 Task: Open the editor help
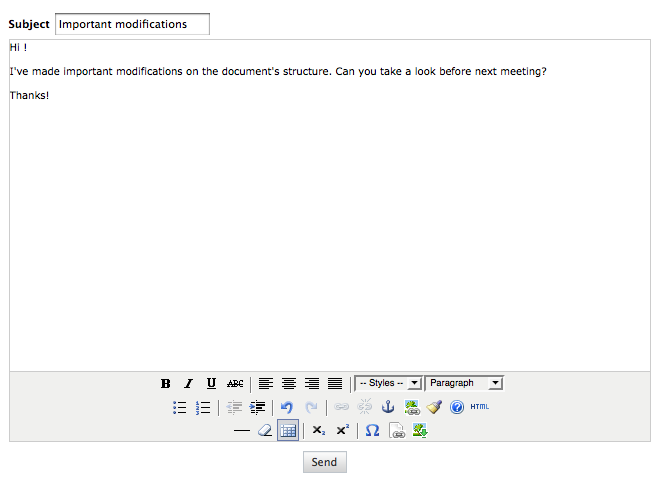pyautogui.click(x=457, y=407)
